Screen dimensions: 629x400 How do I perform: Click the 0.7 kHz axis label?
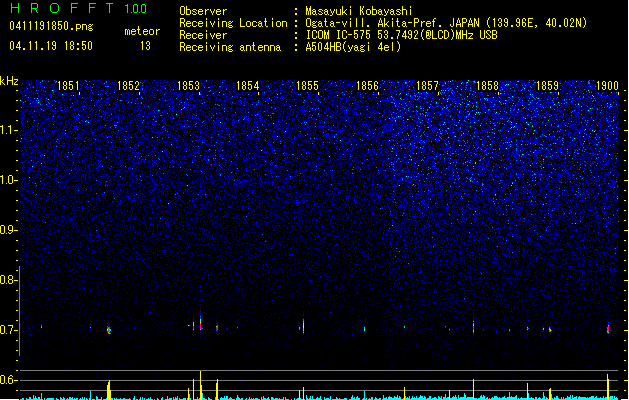(x=8, y=330)
